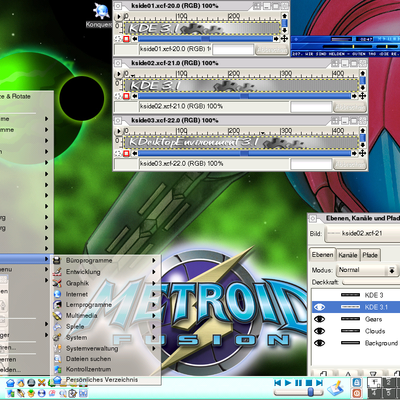Open blue home folder icon in panel
The height and width of the screenshot is (400, 400).
click(x=10, y=383)
